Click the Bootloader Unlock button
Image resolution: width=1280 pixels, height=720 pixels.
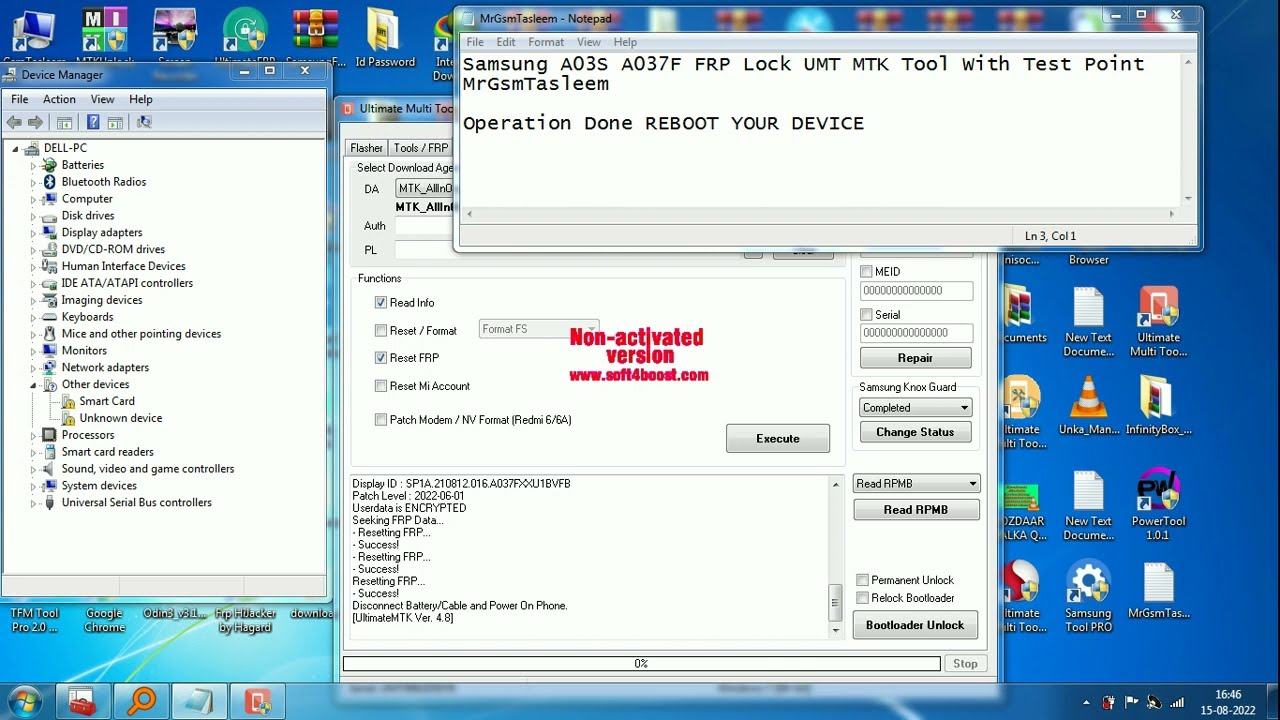pyautogui.click(x=915, y=625)
